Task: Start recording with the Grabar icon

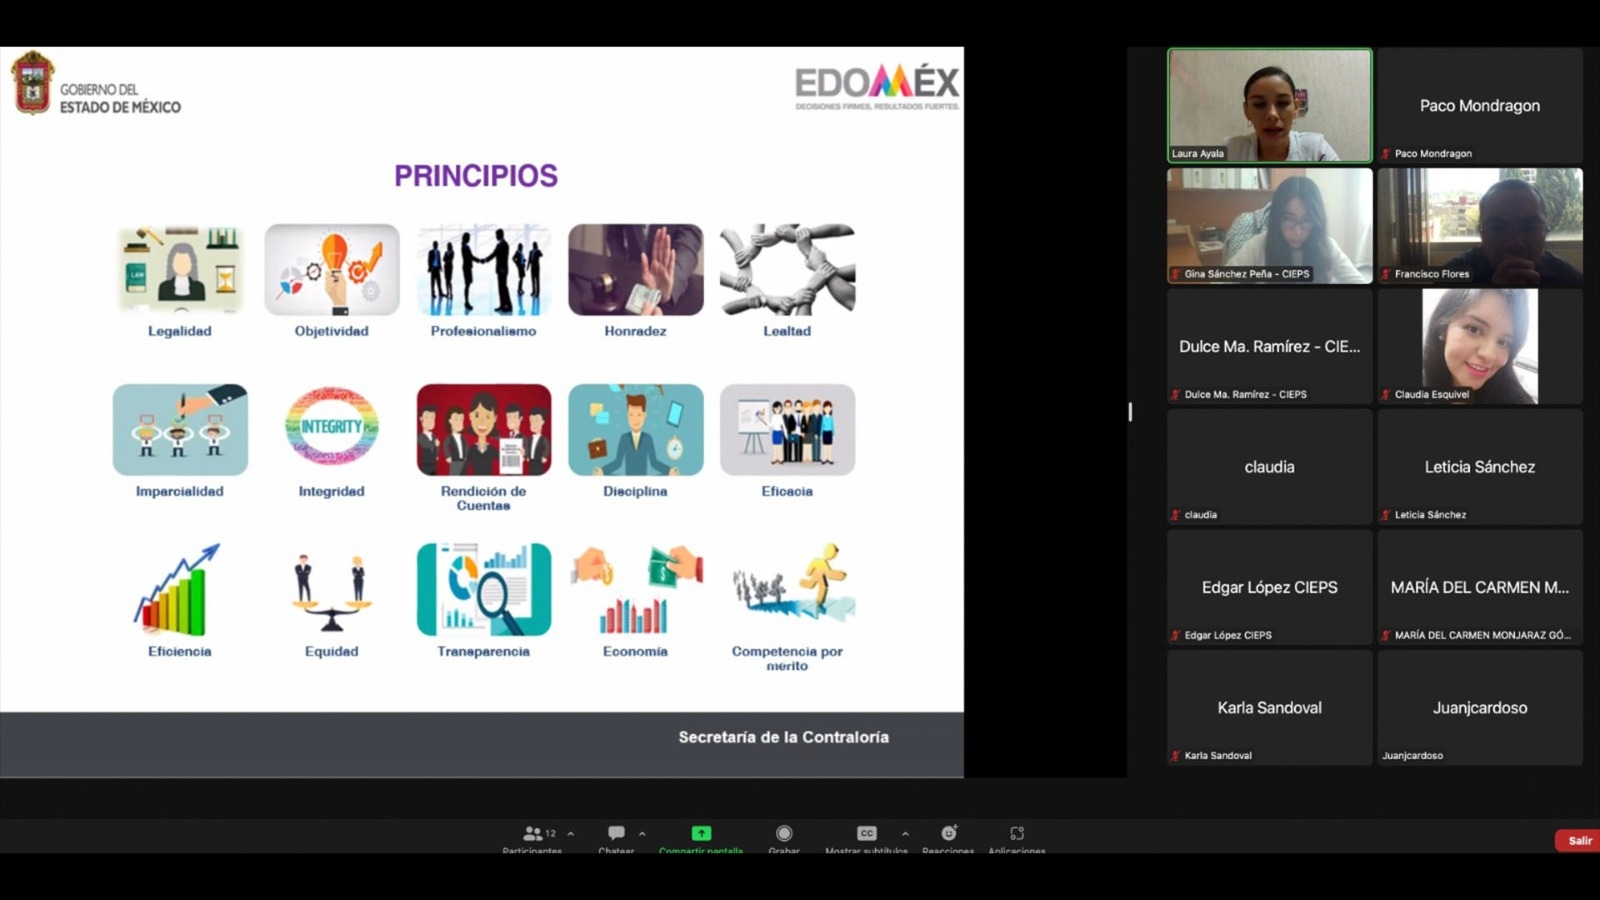Action: point(784,833)
